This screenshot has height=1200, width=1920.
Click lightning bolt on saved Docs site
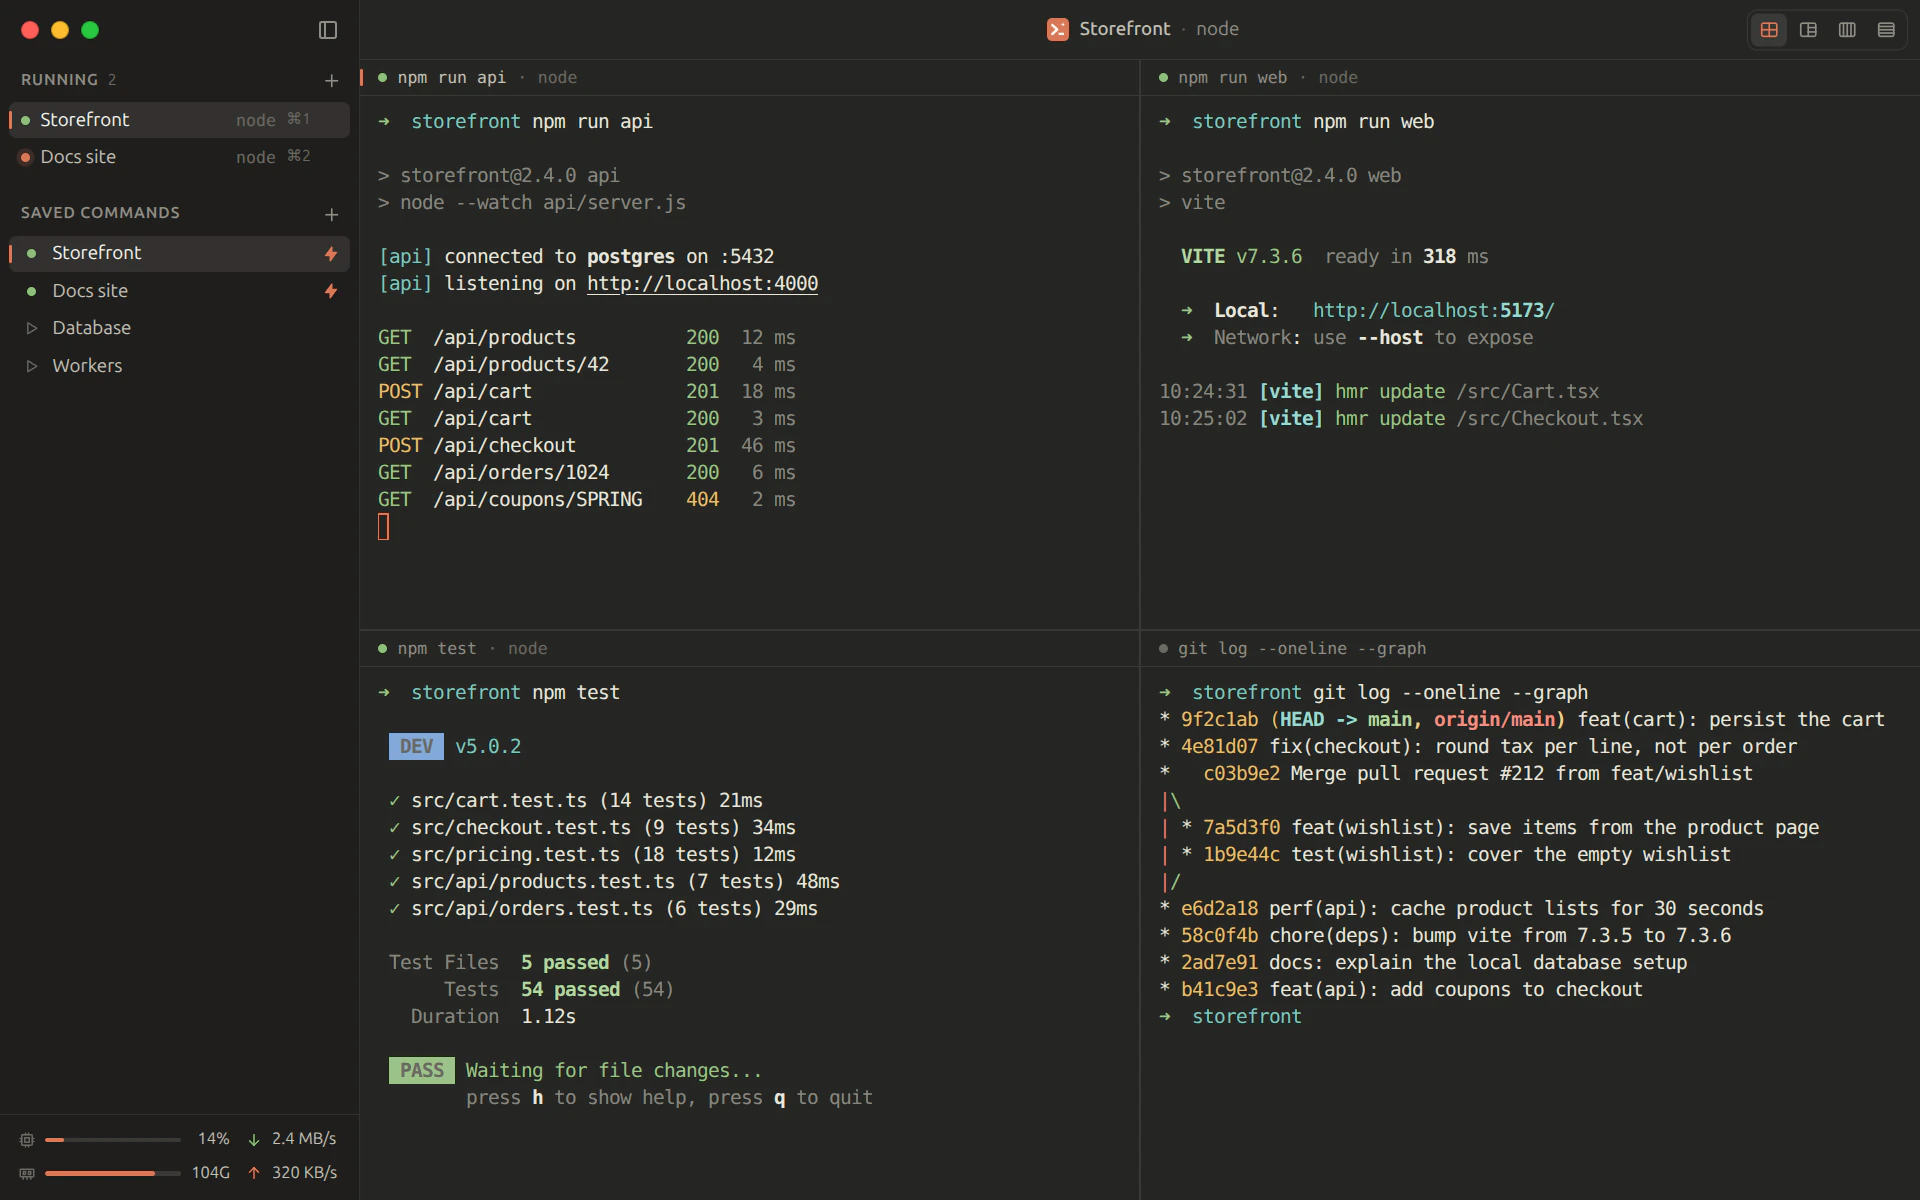(x=331, y=291)
